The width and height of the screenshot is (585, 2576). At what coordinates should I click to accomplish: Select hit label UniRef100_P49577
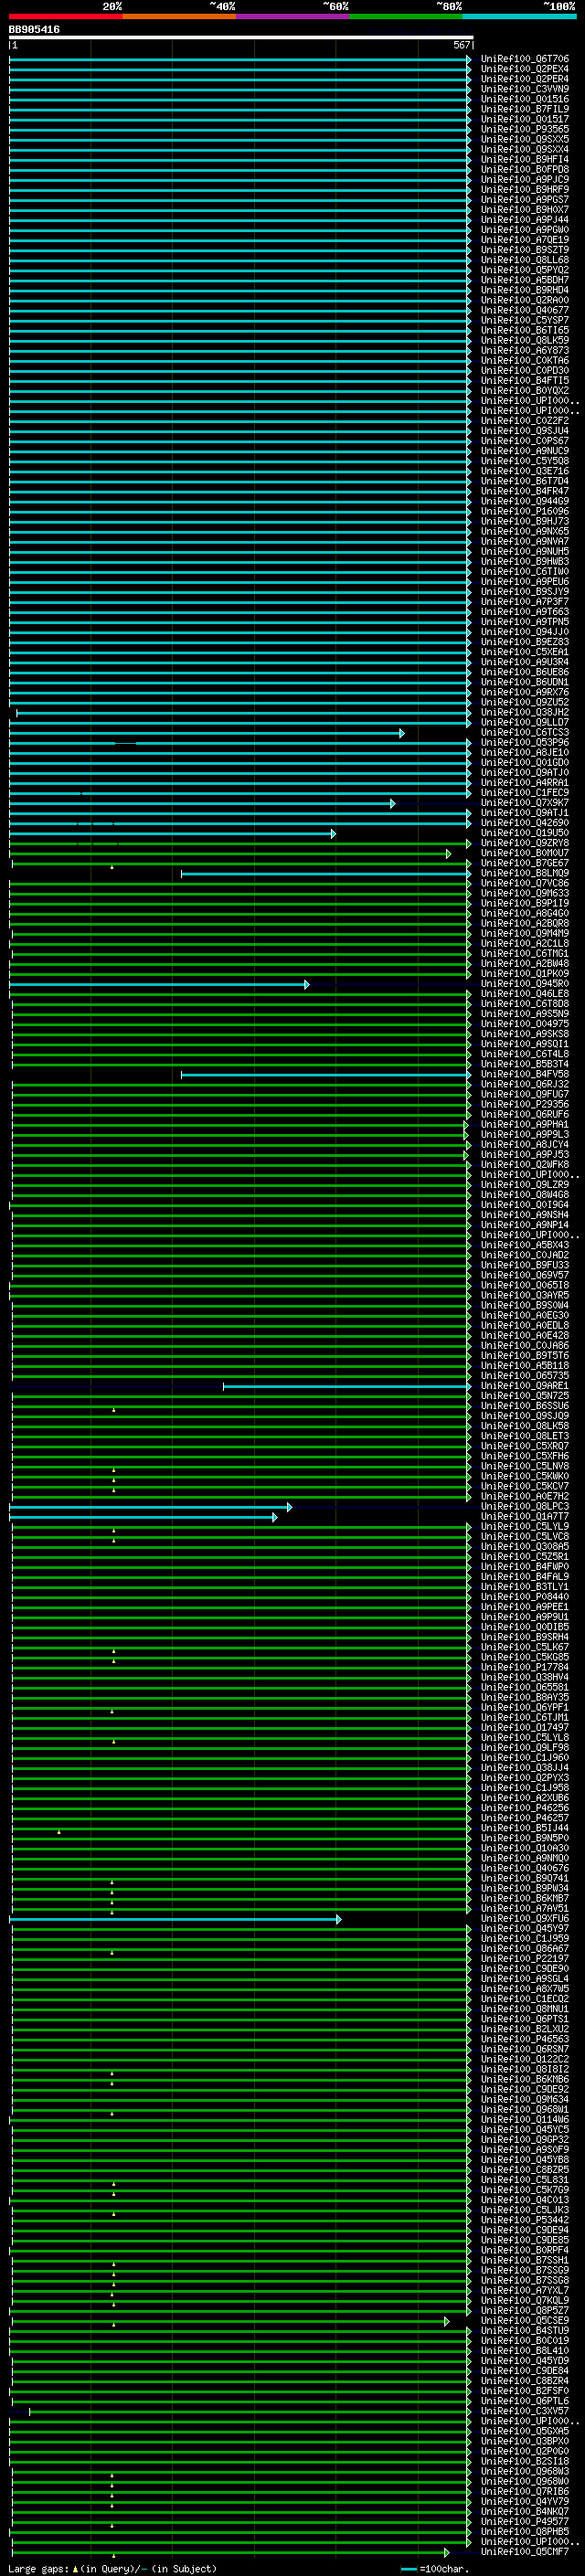coord(525,2521)
